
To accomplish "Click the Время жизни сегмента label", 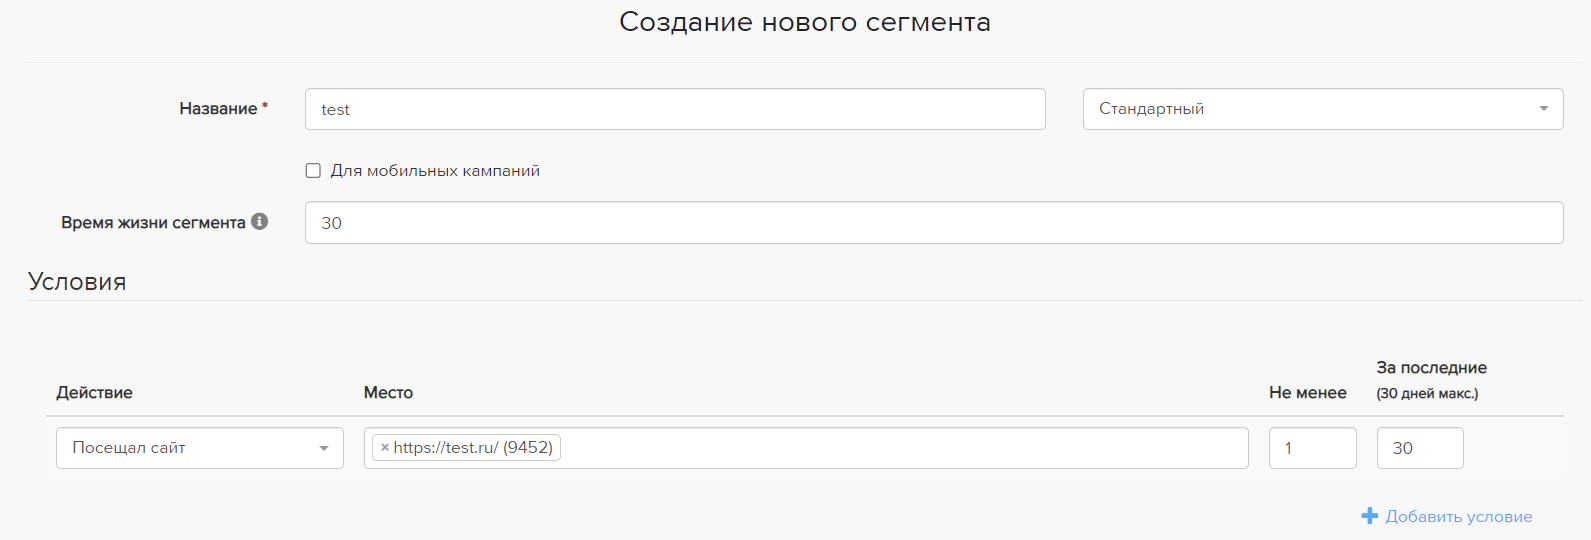I will tap(153, 223).
